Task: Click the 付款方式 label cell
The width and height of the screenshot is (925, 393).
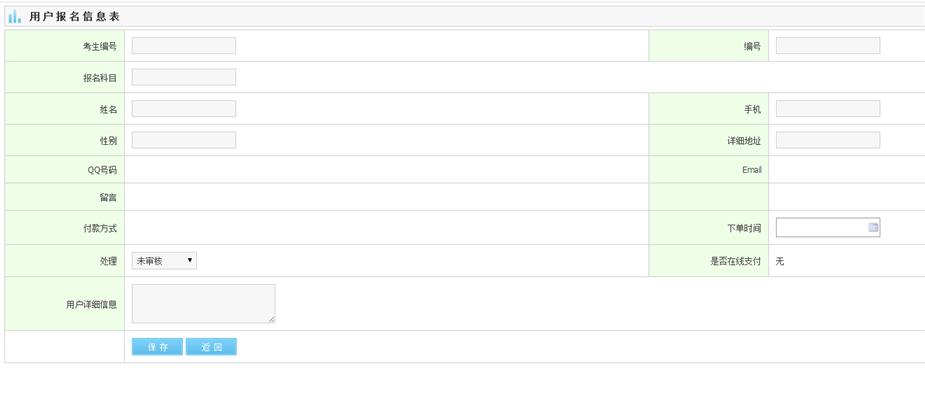Action: tap(64, 228)
